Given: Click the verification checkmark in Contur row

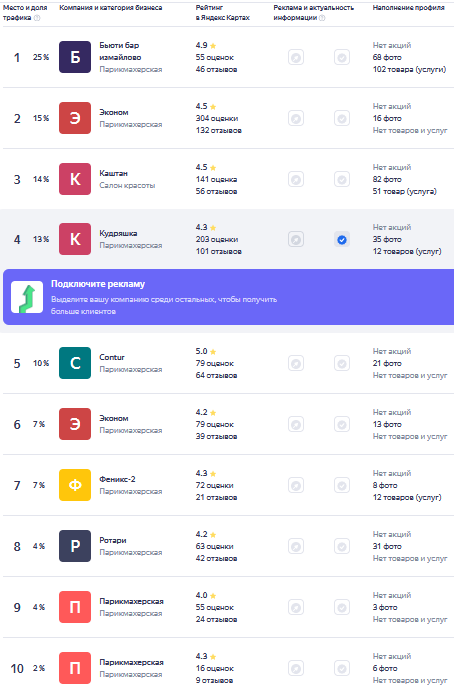Looking at the screenshot, I should [x=342, y=363].
